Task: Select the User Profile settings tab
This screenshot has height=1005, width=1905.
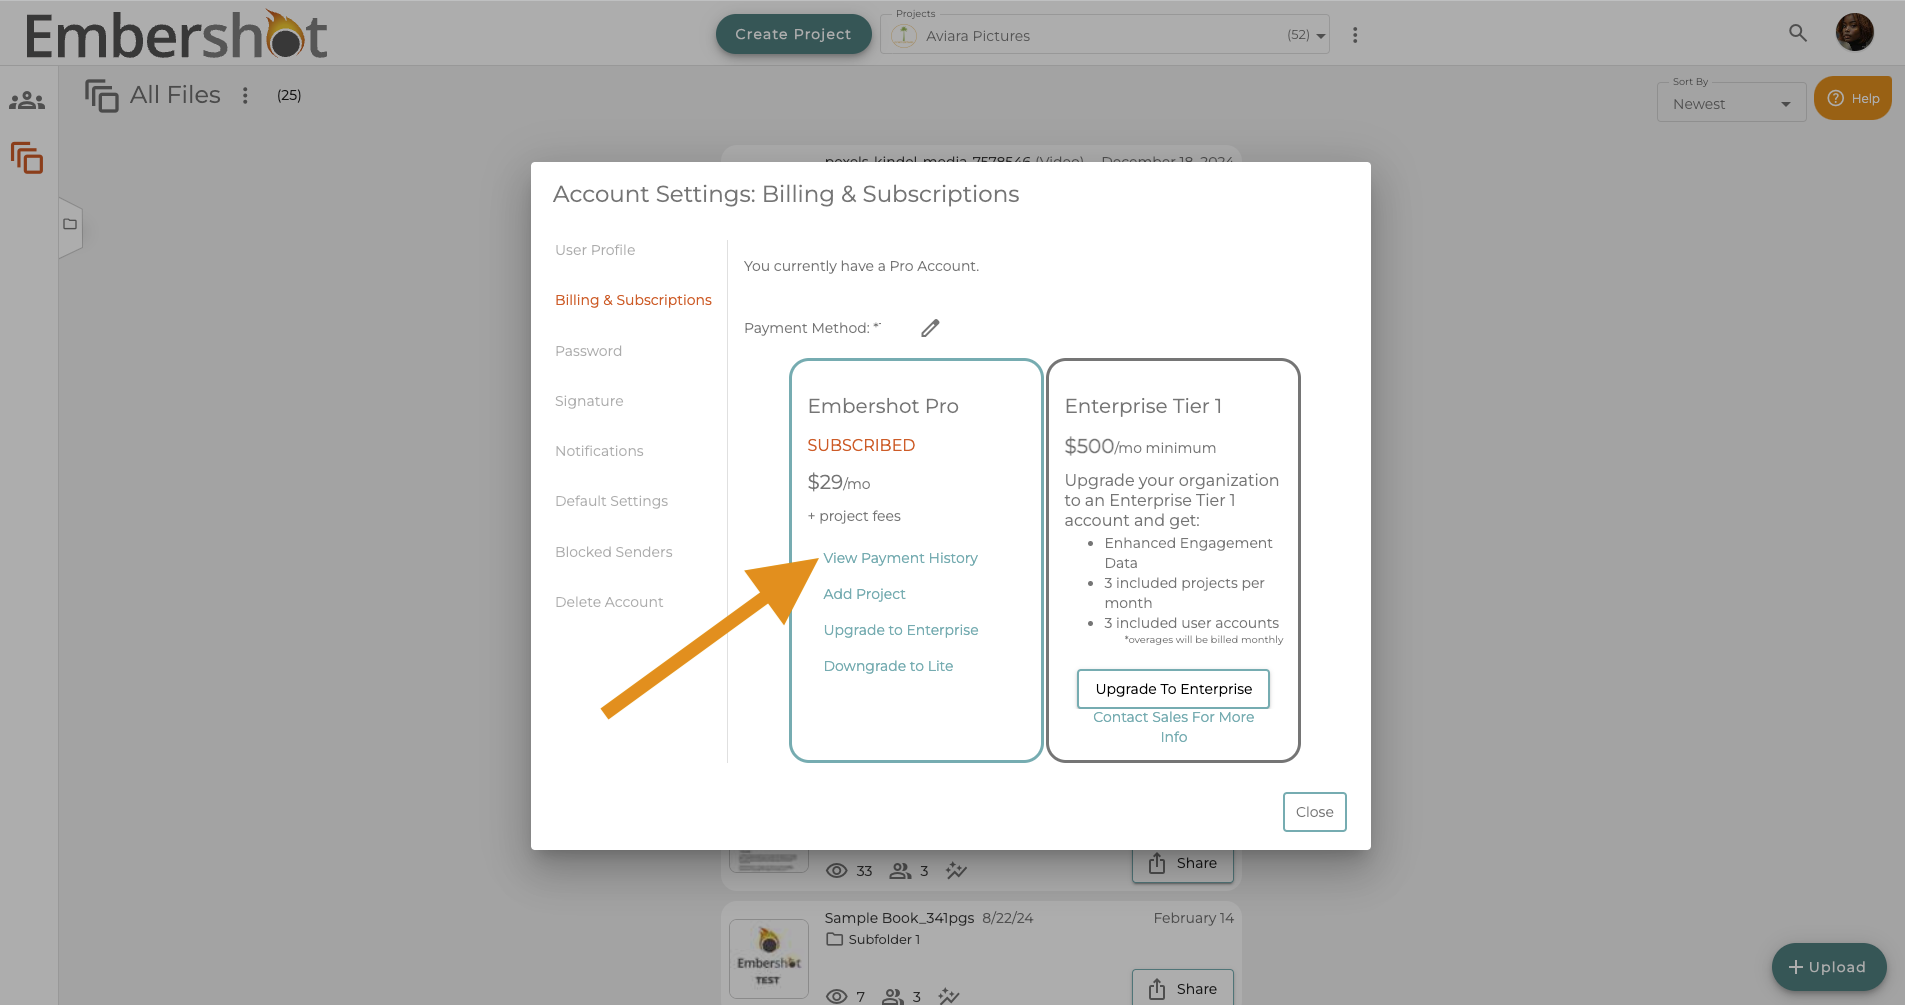Action: [595, 250]
